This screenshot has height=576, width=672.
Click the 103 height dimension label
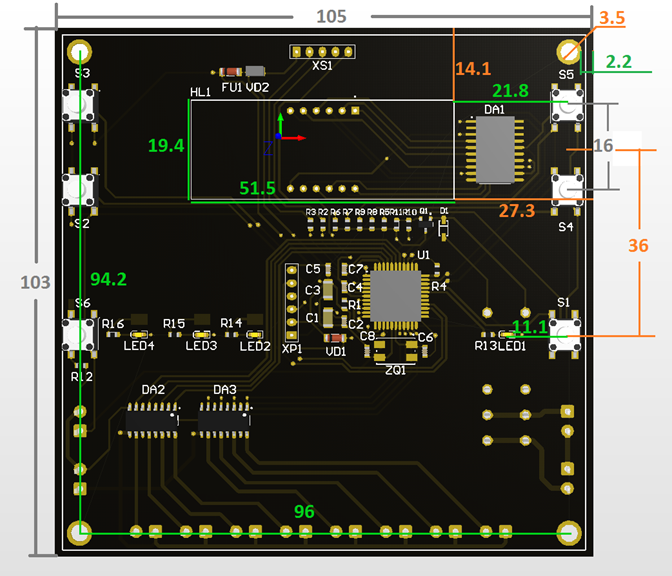click(x=35, y=282)
